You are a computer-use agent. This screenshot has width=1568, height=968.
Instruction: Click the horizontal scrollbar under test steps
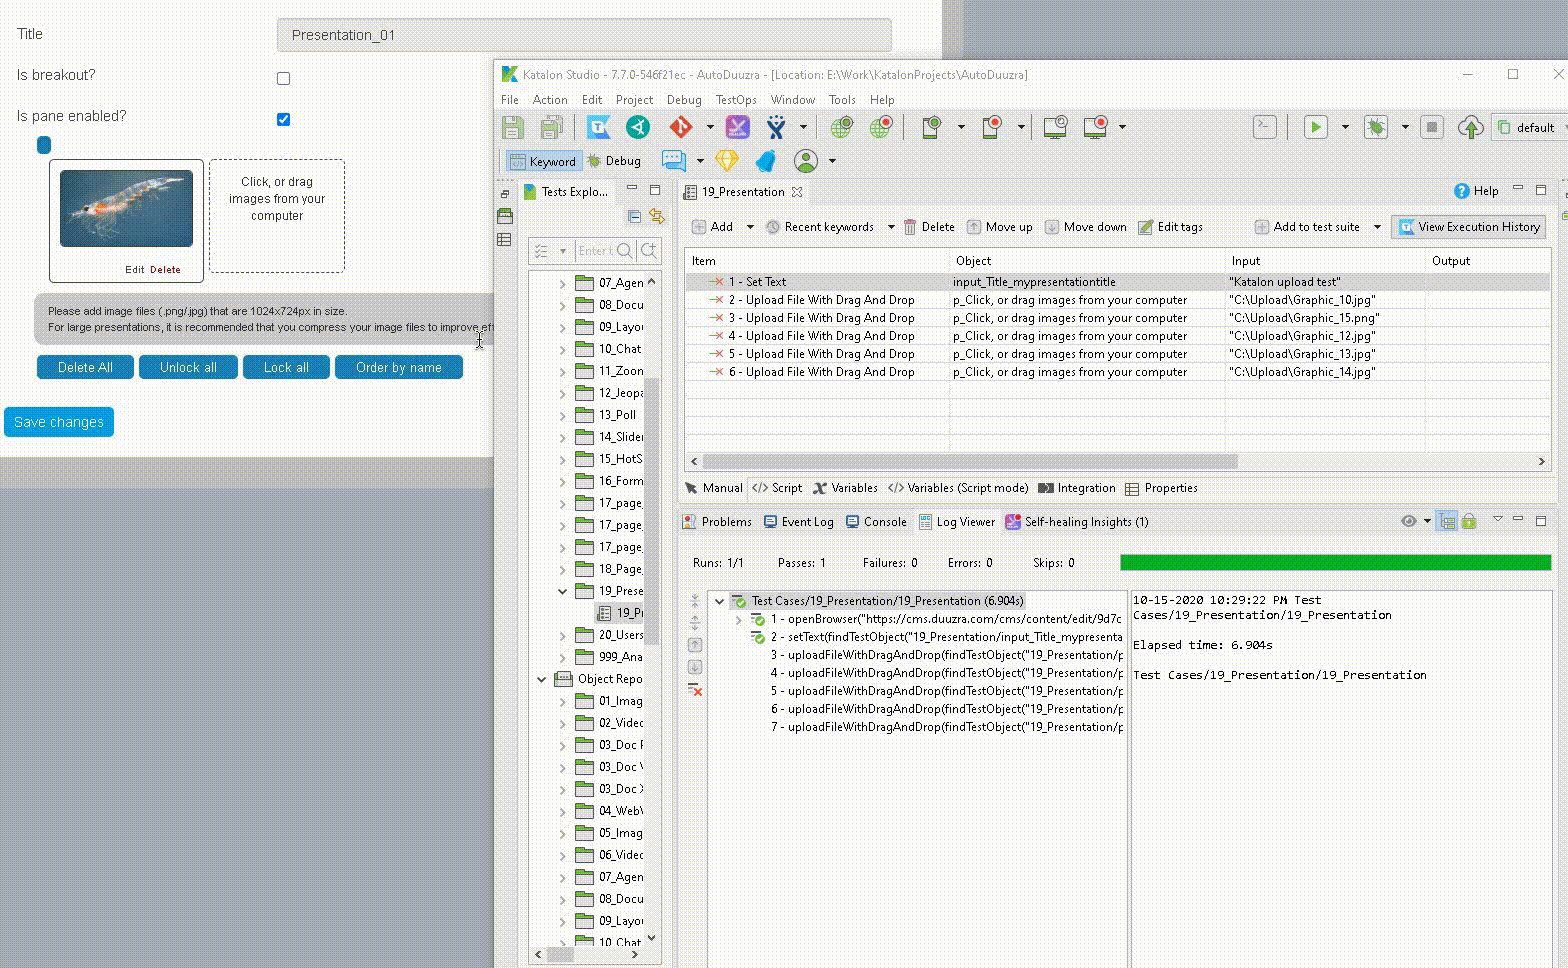[x=970, y=461]
